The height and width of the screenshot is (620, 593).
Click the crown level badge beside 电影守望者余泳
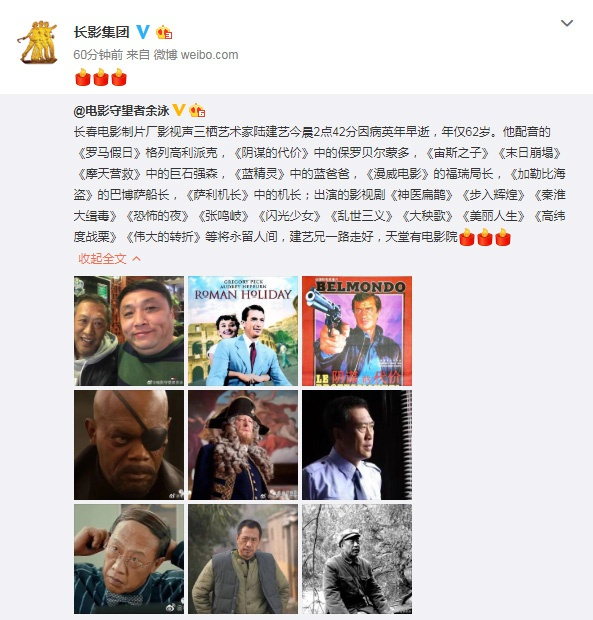(x=197, y=110)
